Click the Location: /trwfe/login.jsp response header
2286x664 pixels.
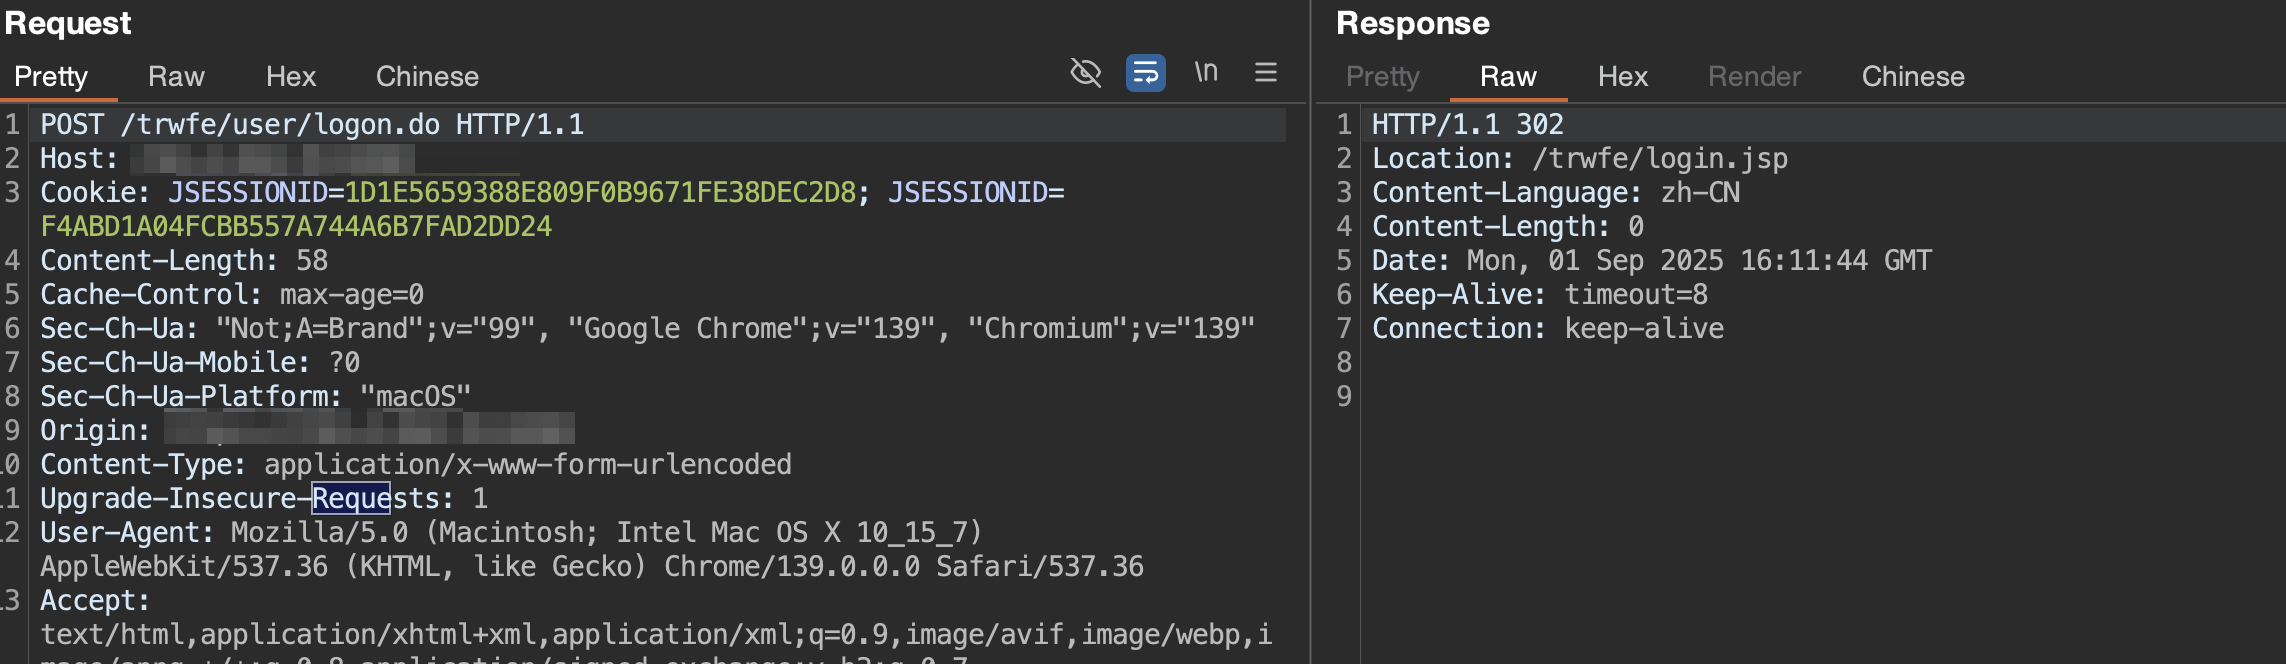point(1579,159)
